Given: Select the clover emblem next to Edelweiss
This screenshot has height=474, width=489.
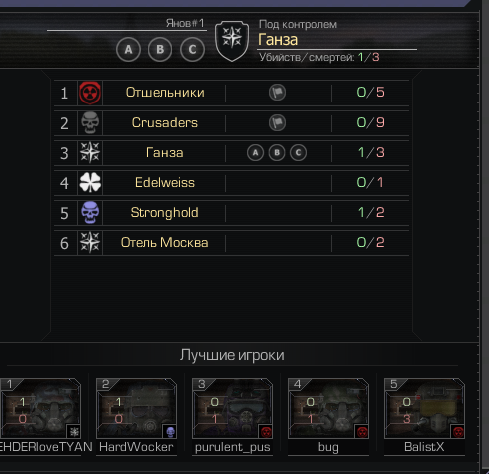Looking at the screenshot, I should [90, 182].
